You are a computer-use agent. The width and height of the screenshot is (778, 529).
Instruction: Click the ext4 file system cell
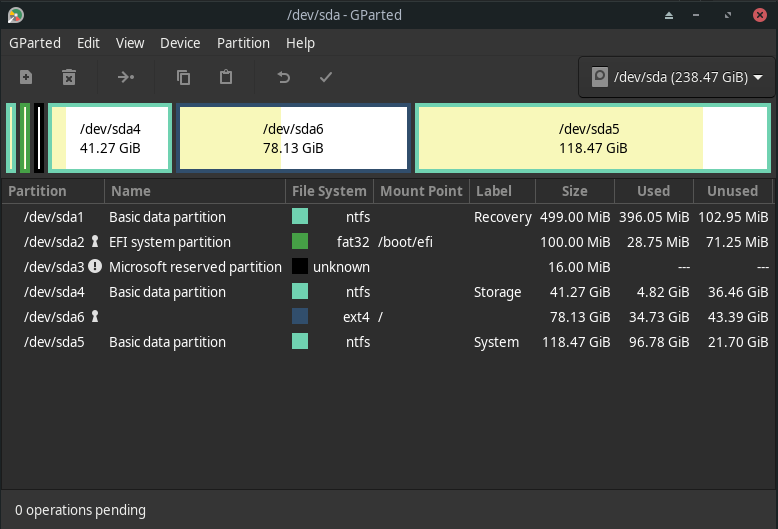[356, 317]
